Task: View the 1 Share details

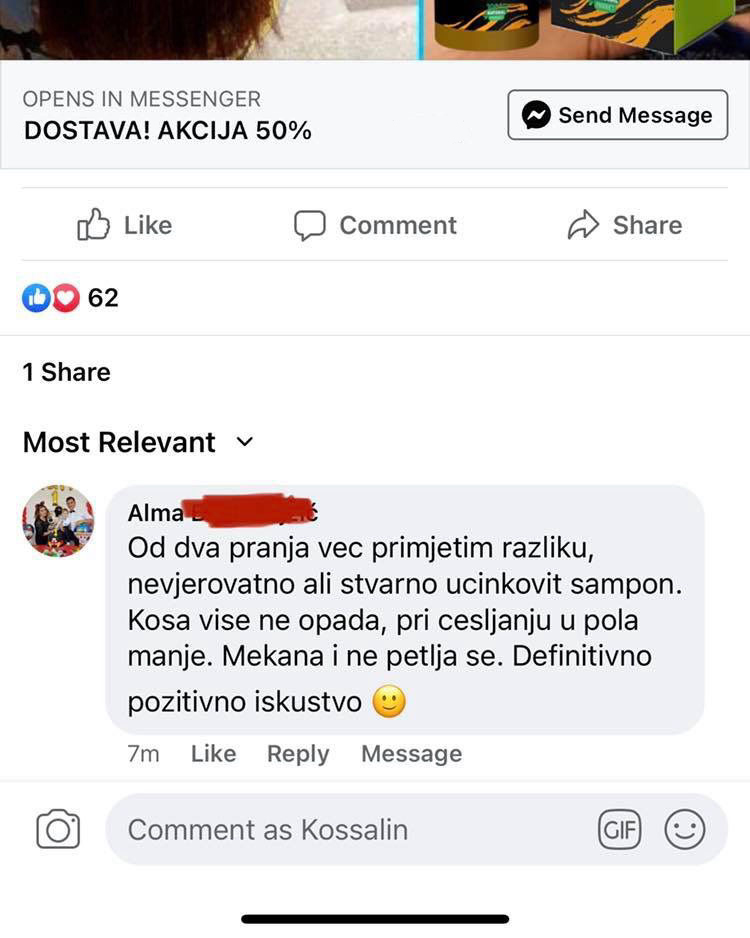Action: pyautogui.click(x=66, y=372)
